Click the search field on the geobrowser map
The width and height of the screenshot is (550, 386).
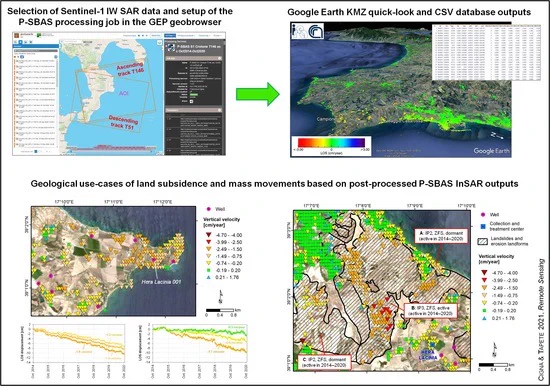[x=73, y=41]
